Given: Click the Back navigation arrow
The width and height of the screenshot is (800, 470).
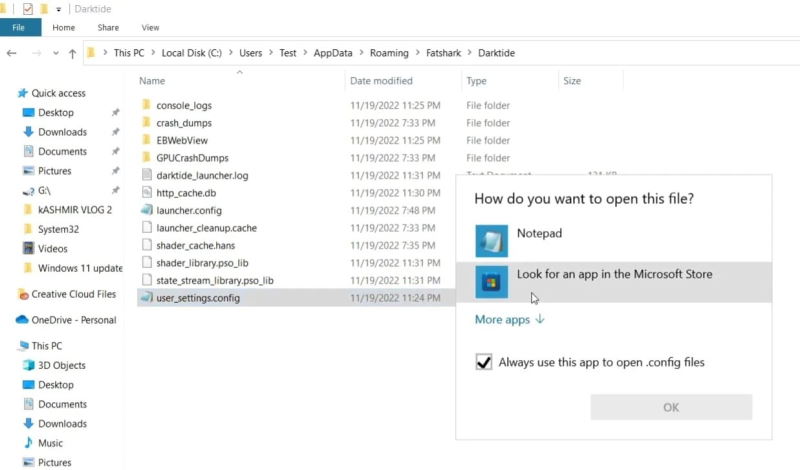Looking at the screenshot, I should (11, 53).
